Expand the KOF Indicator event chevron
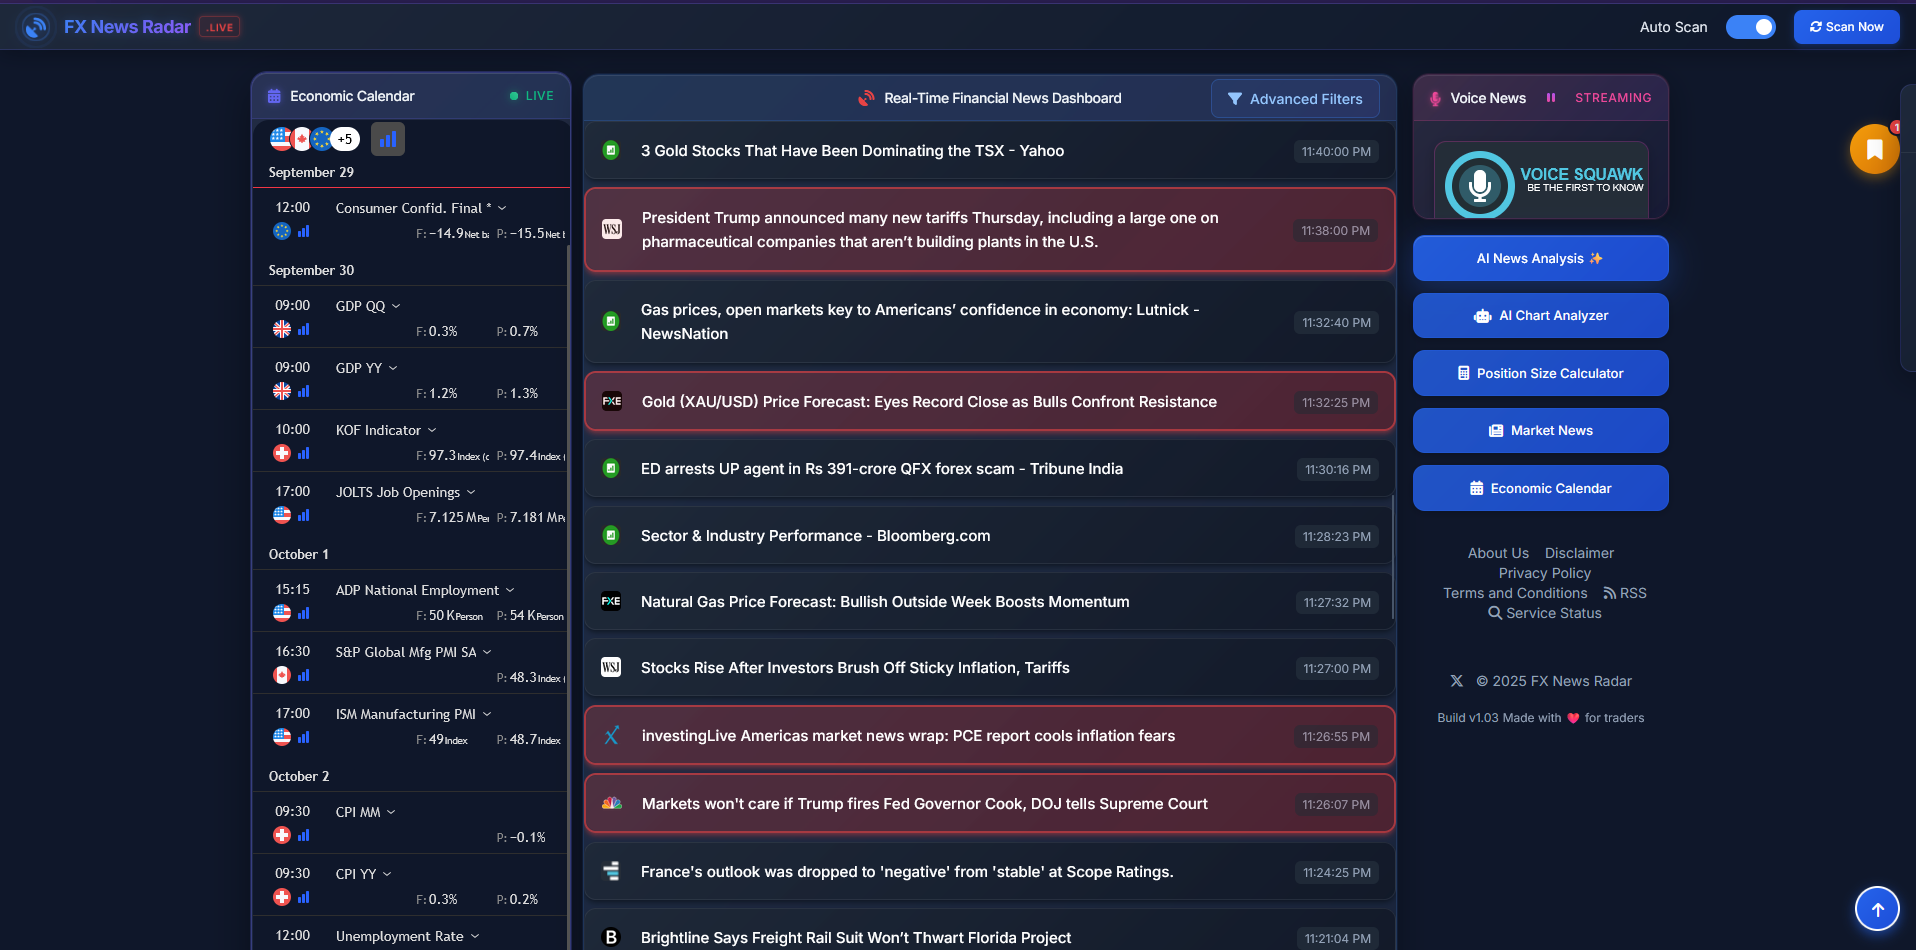This screenshot has width=1916, height=950. (x=432, y=430)
